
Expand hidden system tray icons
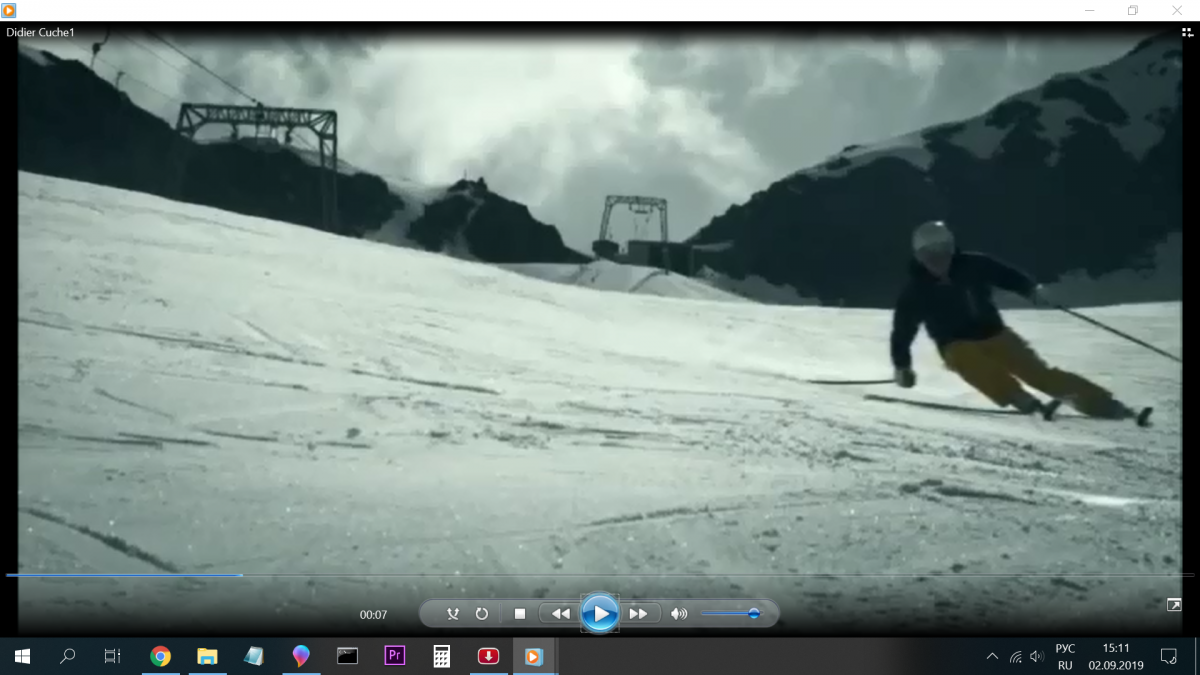[x=992, y=656]
